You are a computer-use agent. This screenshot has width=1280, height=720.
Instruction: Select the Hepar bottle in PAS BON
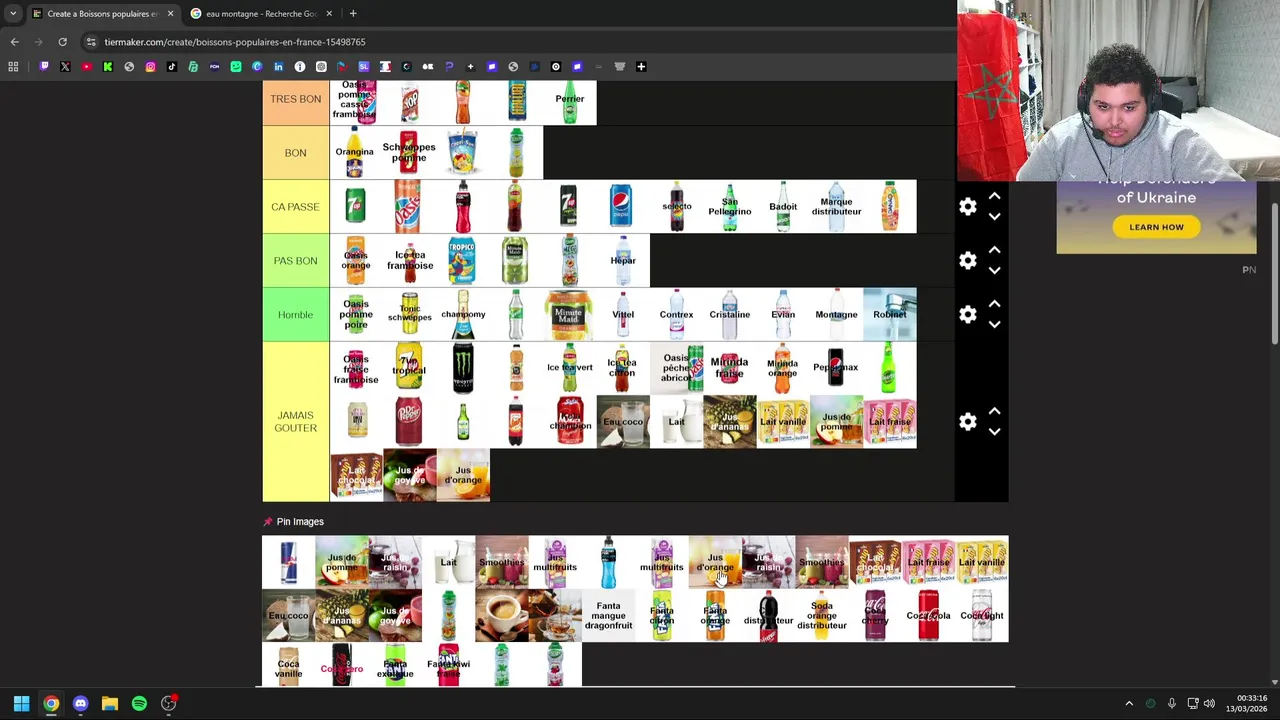[x=622, y=261]
